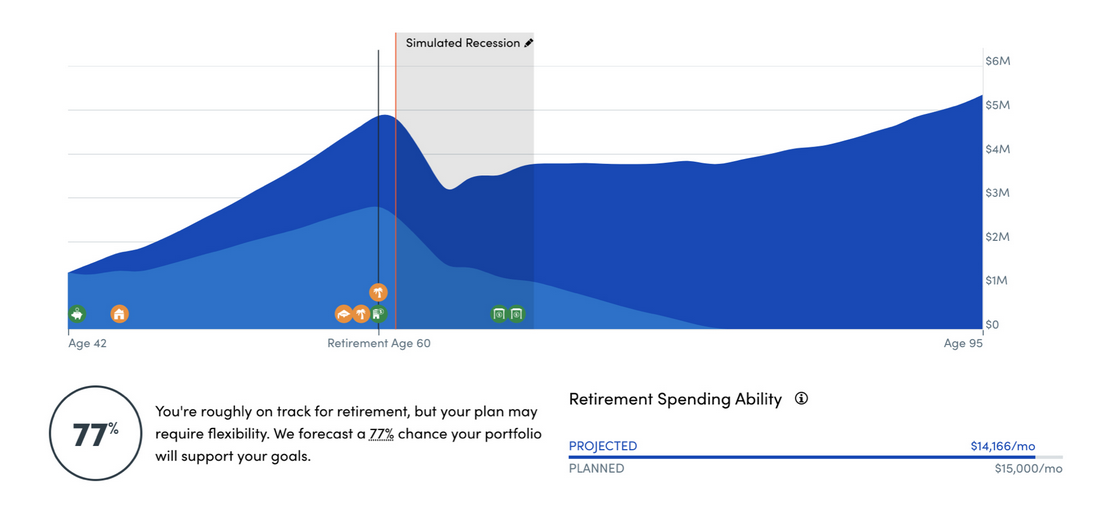Select the orange house goal icon
Image resolution: width=1117 pixels, height=514 pixels.
click(x=120, y=313)
